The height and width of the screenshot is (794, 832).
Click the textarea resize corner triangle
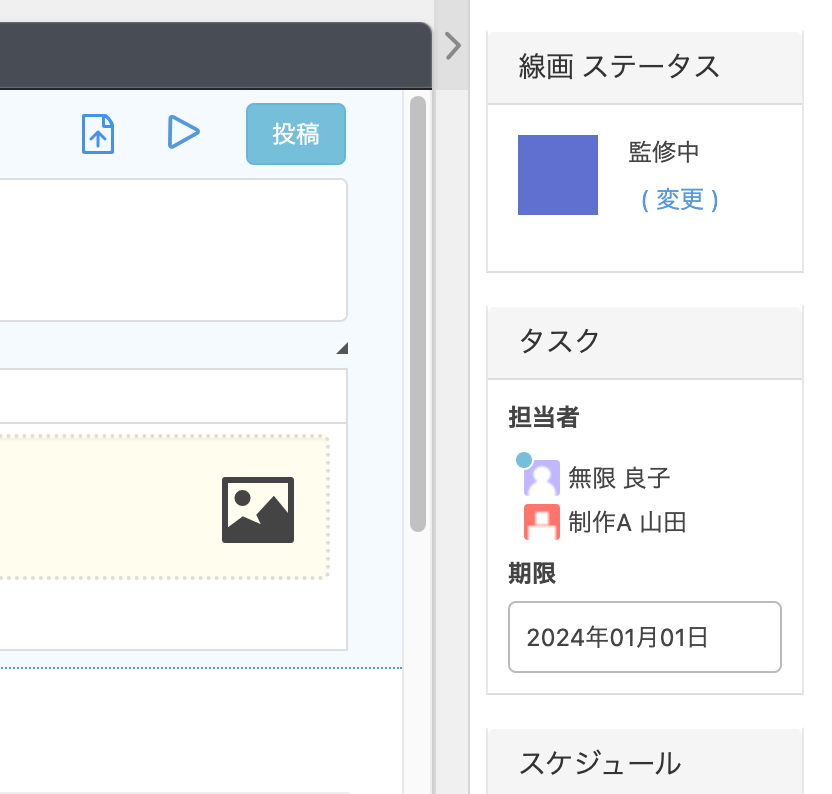[343, 348]
